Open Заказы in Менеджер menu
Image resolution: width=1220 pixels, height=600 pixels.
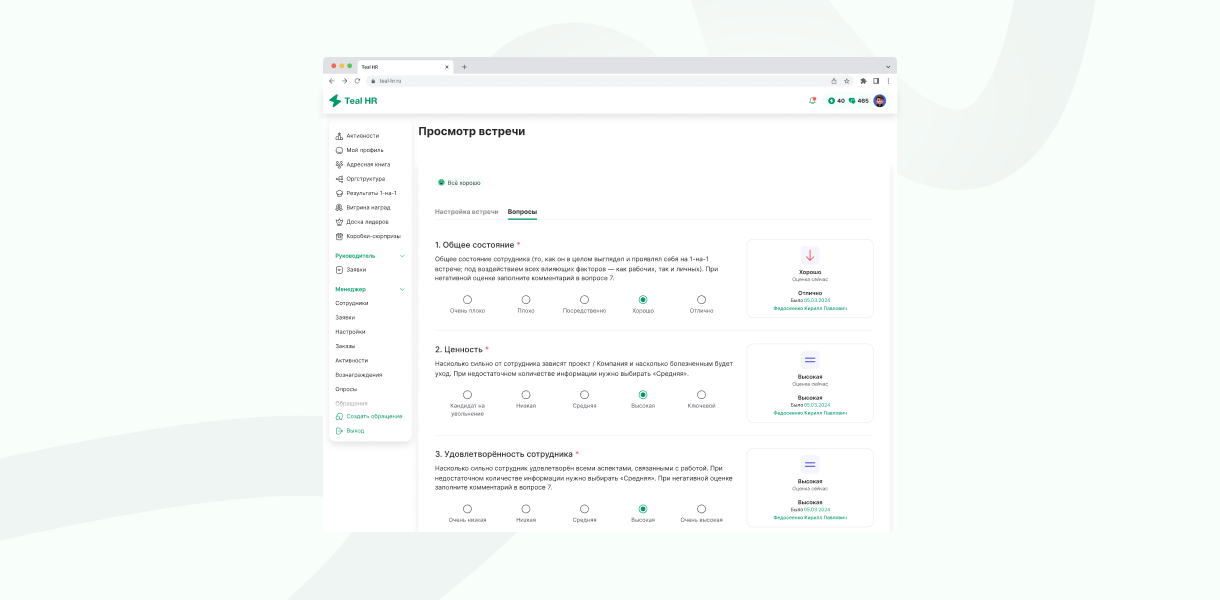coord(345,346)
